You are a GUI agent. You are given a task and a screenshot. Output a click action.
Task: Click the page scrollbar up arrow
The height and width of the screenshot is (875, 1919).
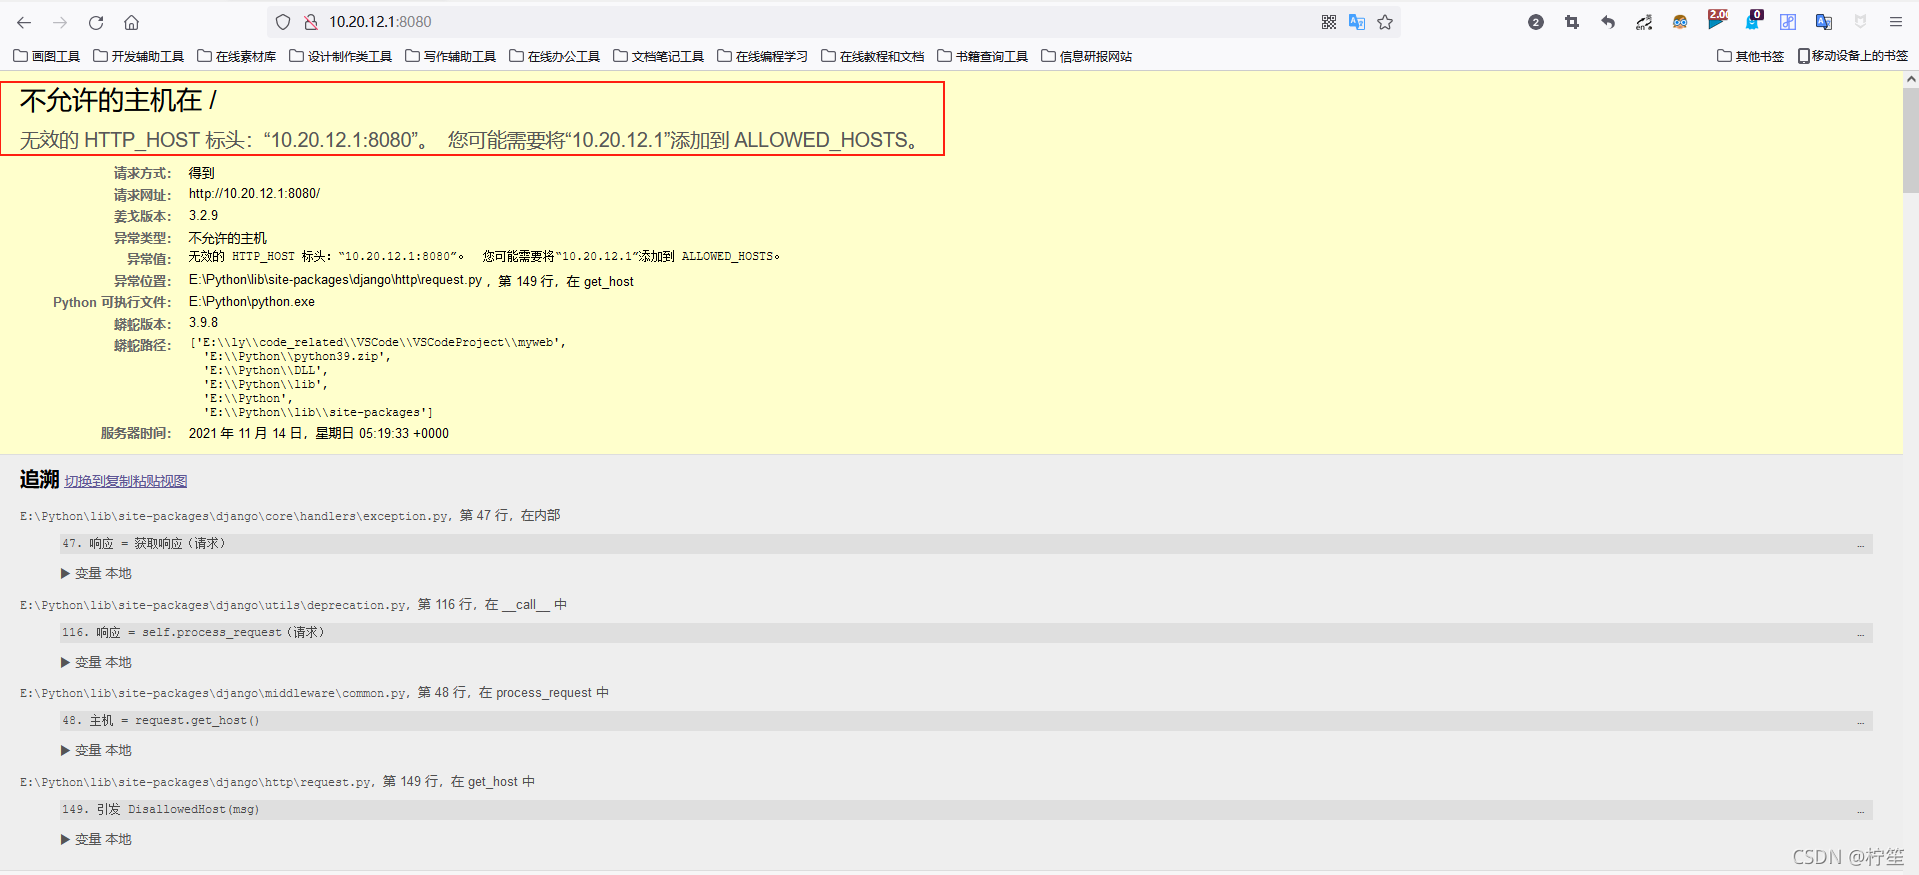1911,79
